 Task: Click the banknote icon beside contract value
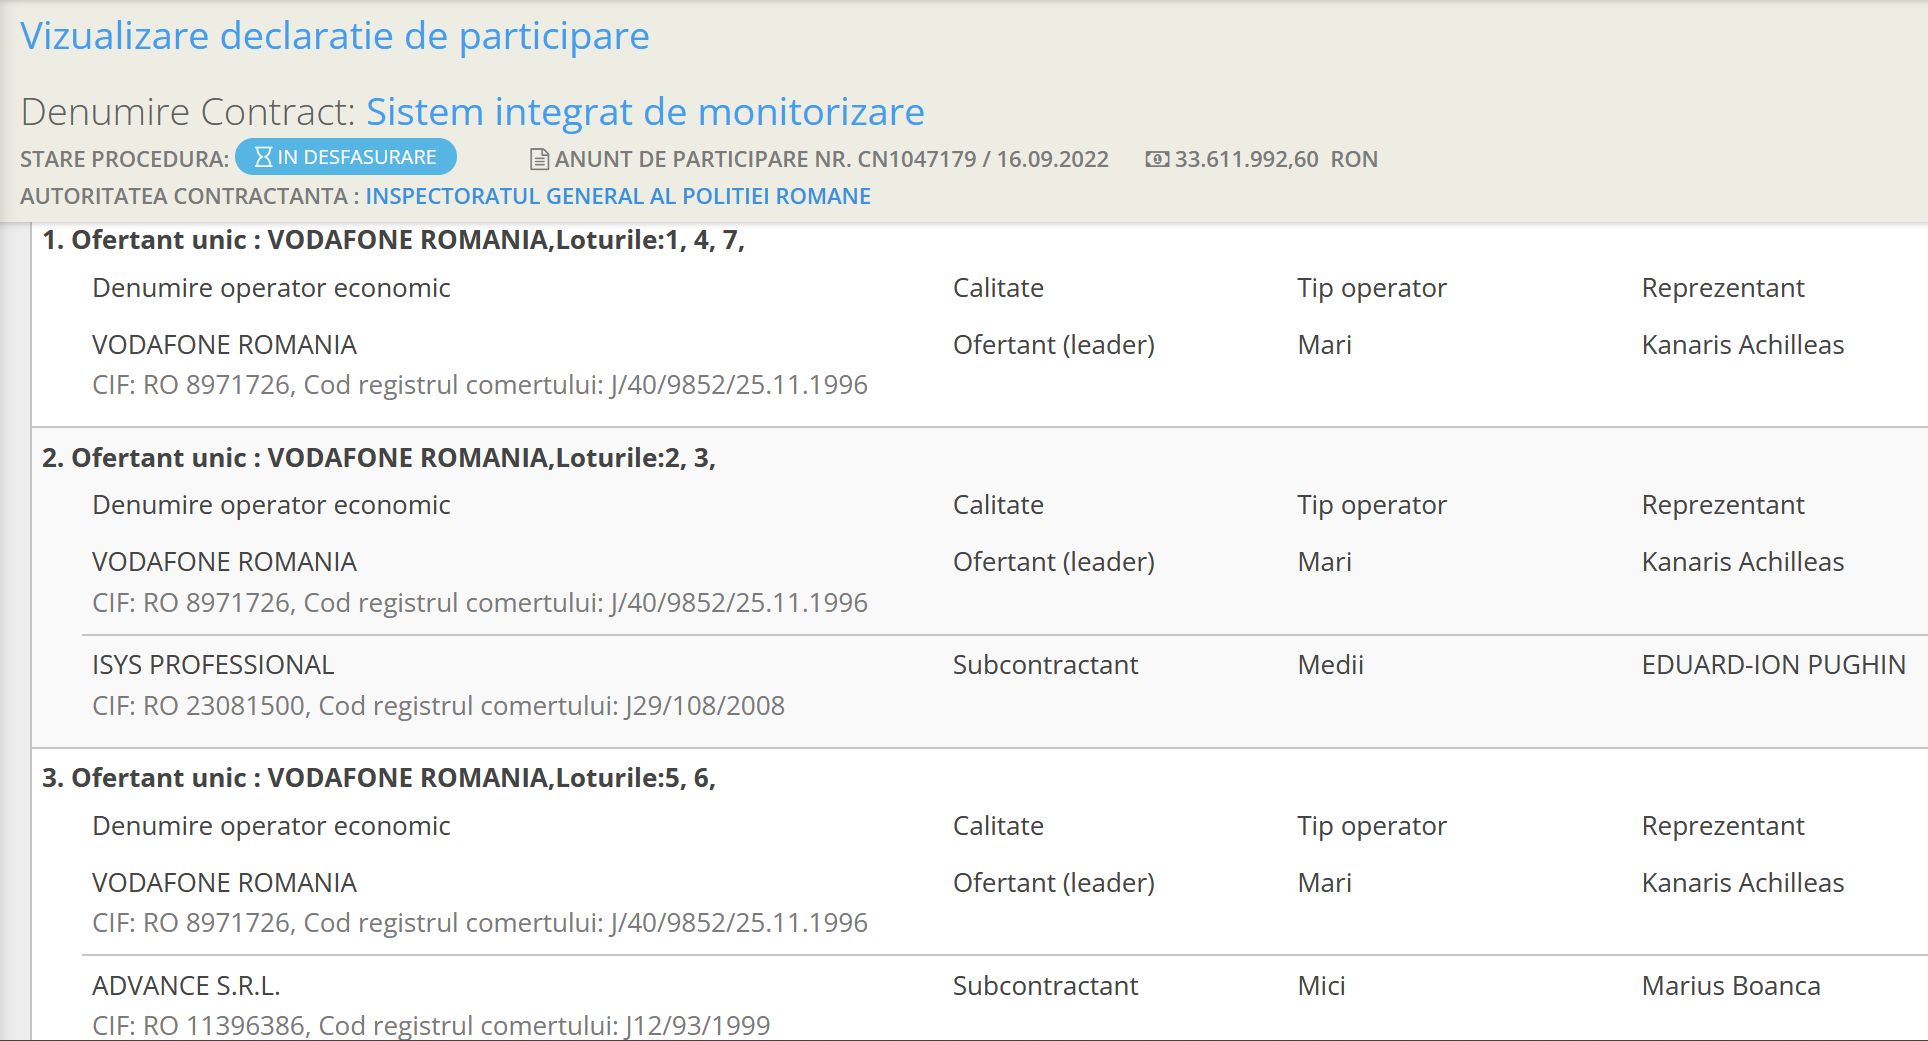click(1157, 159)
